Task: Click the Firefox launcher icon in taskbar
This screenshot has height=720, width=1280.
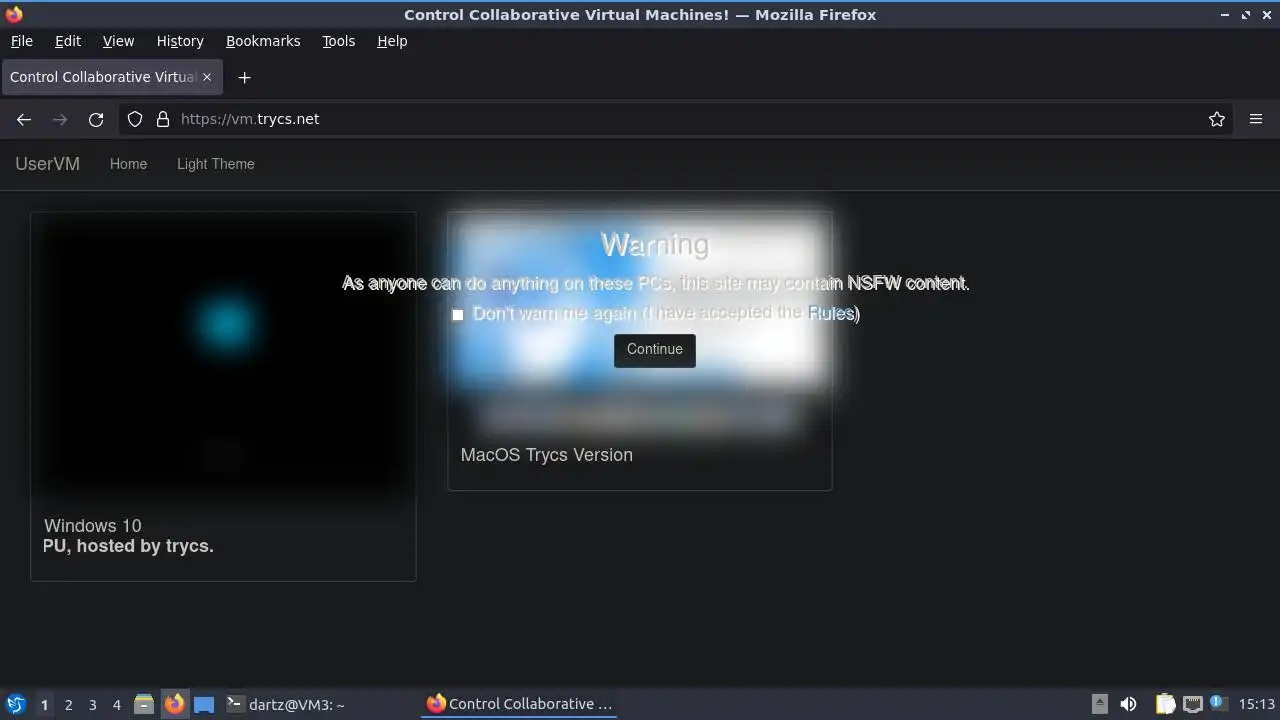Action: 175,704
